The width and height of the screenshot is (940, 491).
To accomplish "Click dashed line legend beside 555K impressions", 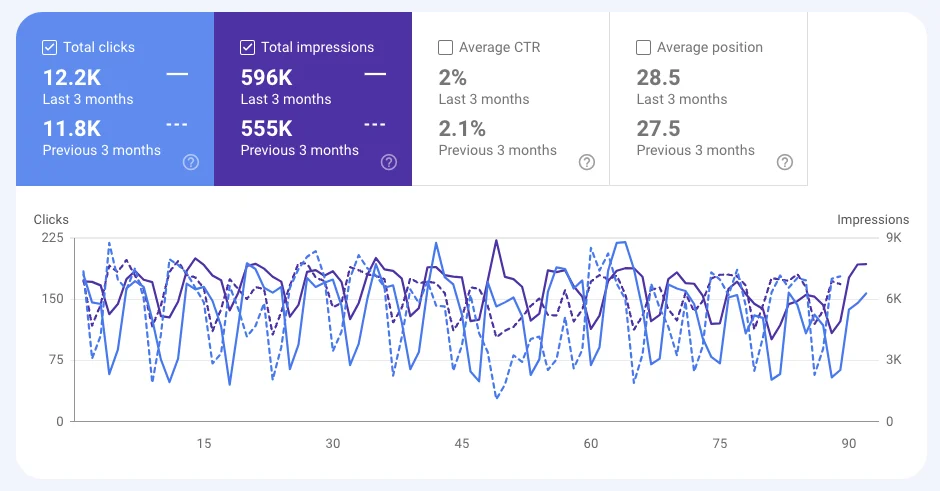I will (x=375, y=125).
